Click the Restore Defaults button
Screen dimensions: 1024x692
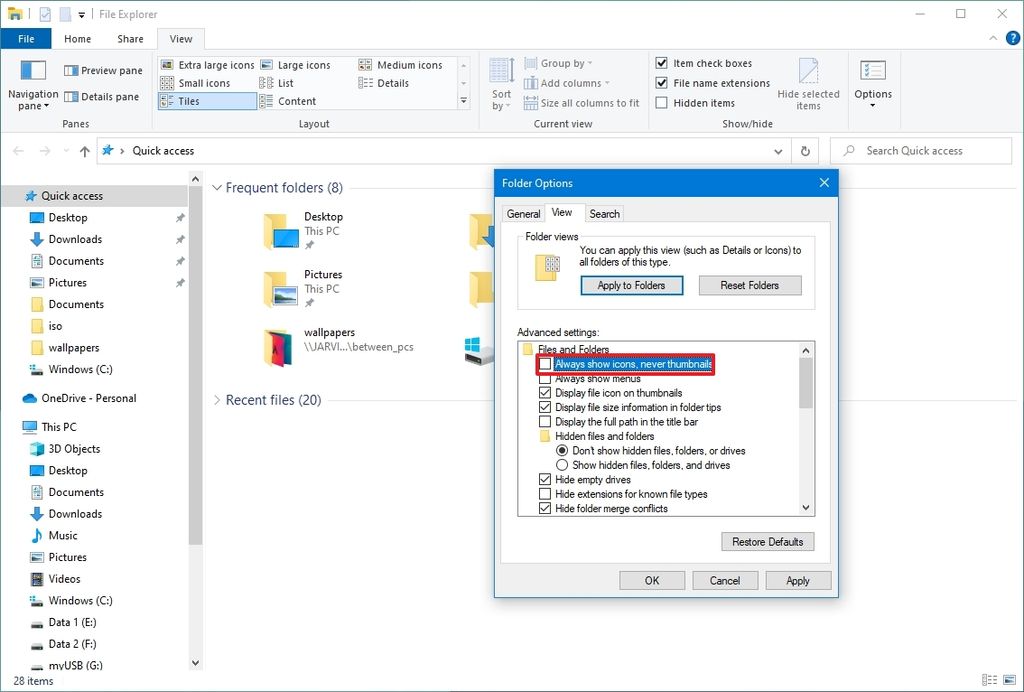767,541
